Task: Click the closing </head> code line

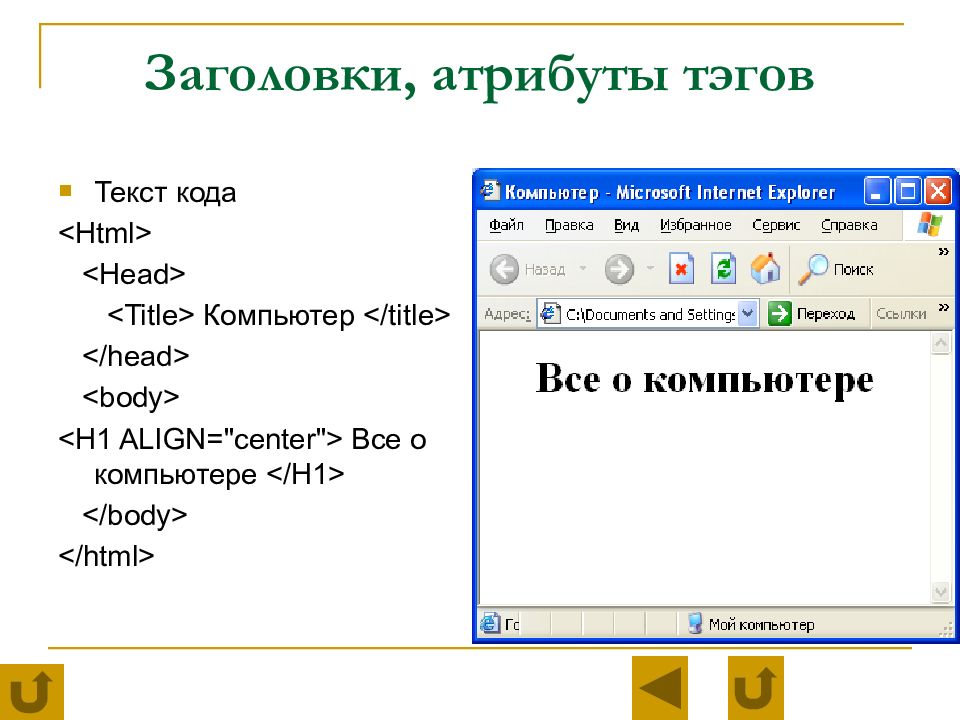Action: point(135,356)
